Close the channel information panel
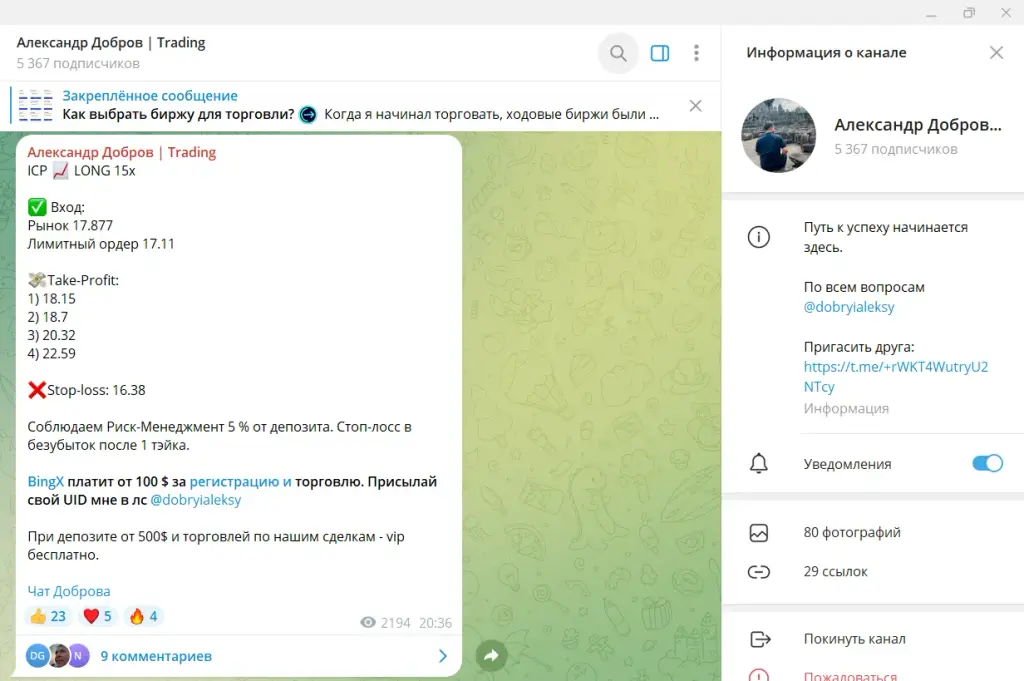This screenshot has width=1024, height=681. (996, 52)
